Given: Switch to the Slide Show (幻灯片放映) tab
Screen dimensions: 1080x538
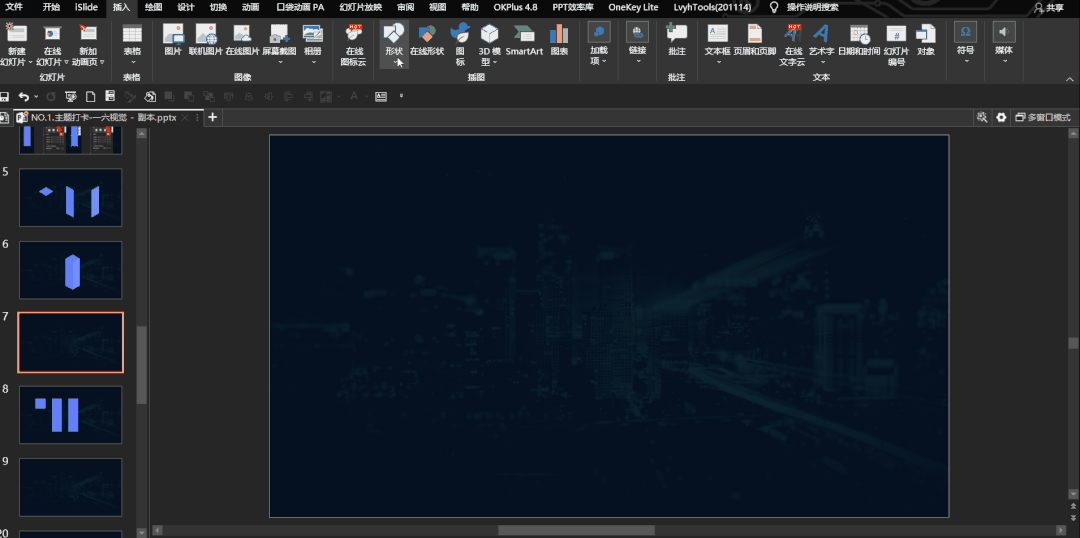Looking at the screenshot, I should (x=360, y=8).
